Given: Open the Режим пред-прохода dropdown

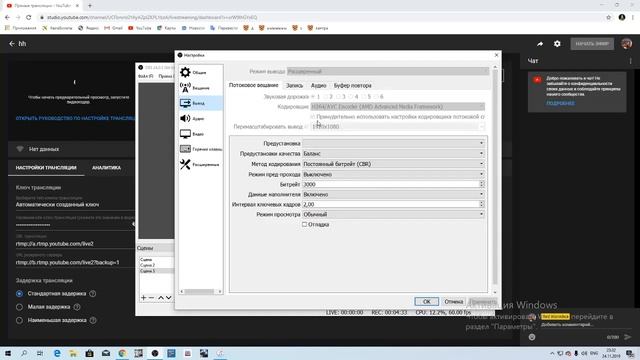Looking at the screenshot, I should [393, 174].
